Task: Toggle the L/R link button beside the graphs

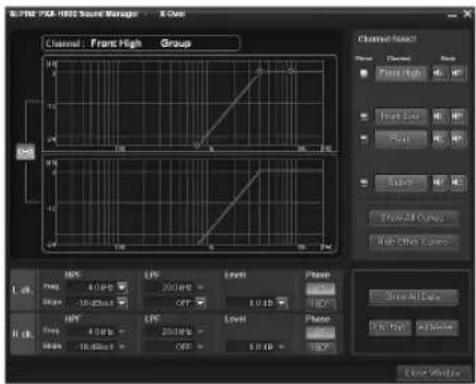Action: point(26,152)
